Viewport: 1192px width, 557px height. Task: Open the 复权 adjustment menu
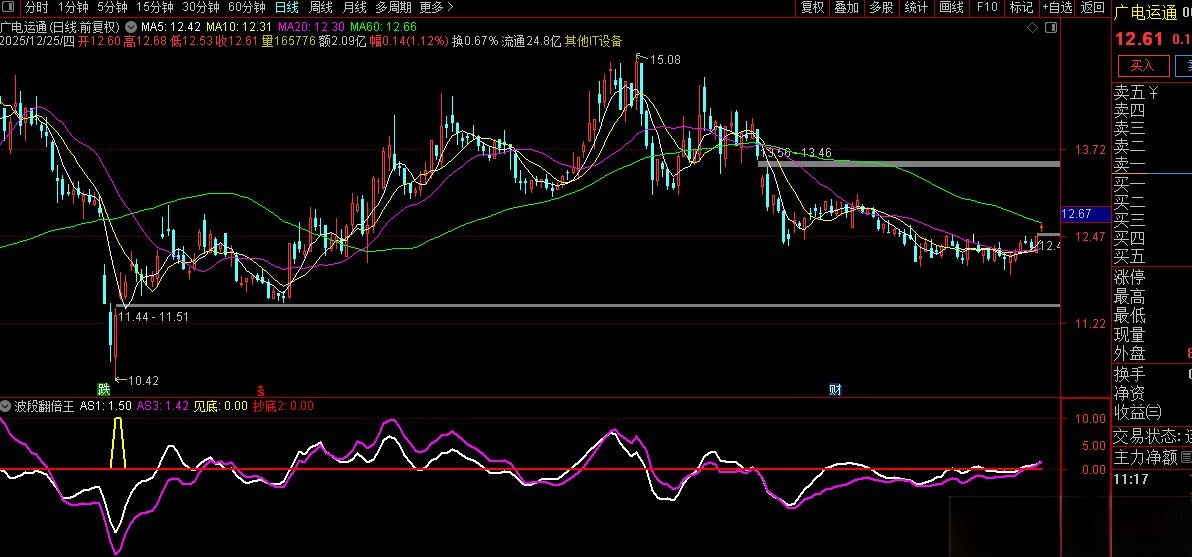(x=813, y=8)
